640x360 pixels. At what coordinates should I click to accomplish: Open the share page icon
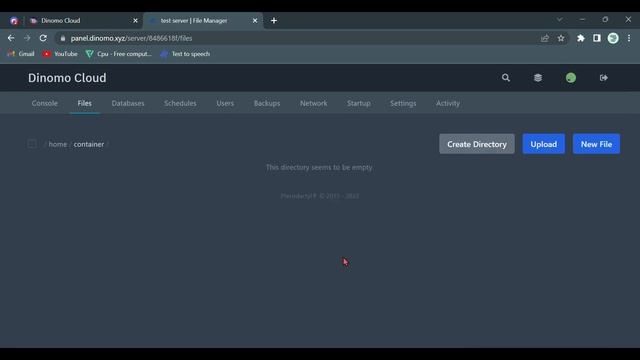point(544,38)
